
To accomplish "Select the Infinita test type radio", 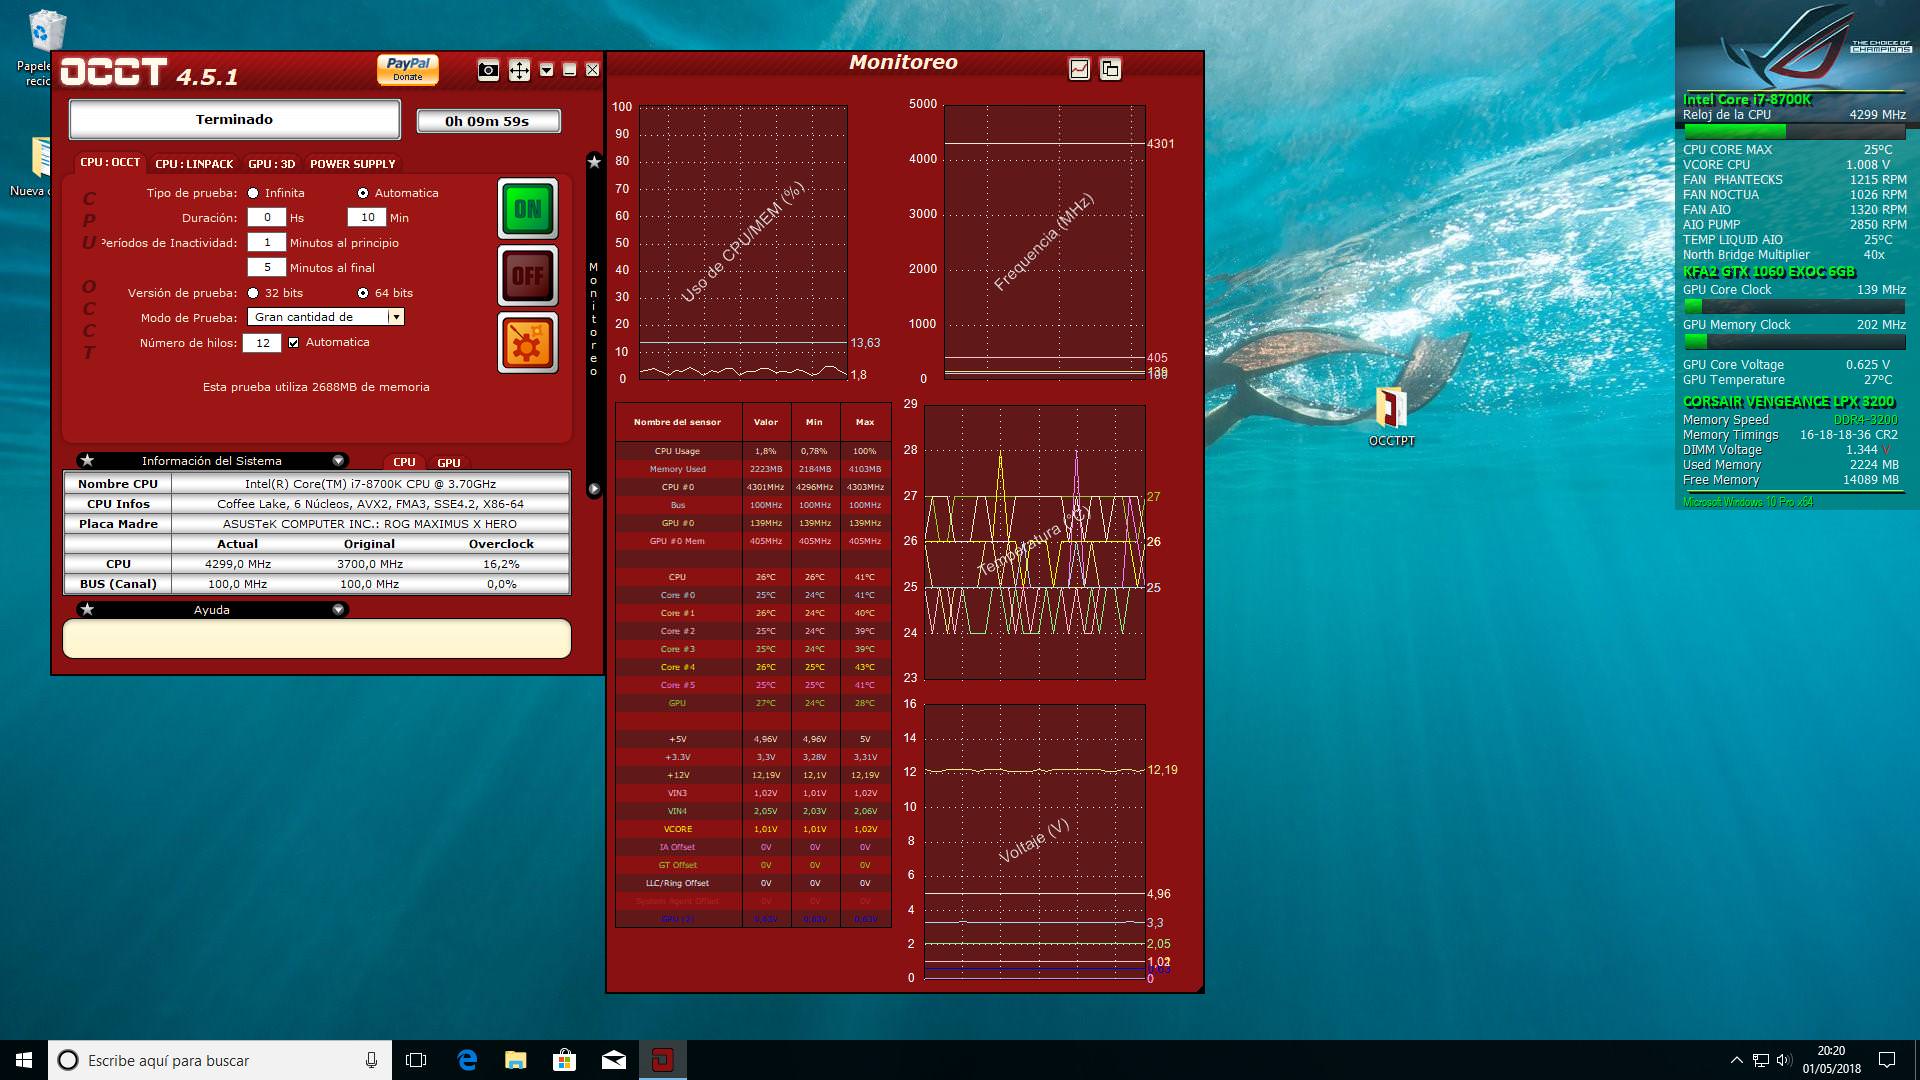I will point(254,193).
